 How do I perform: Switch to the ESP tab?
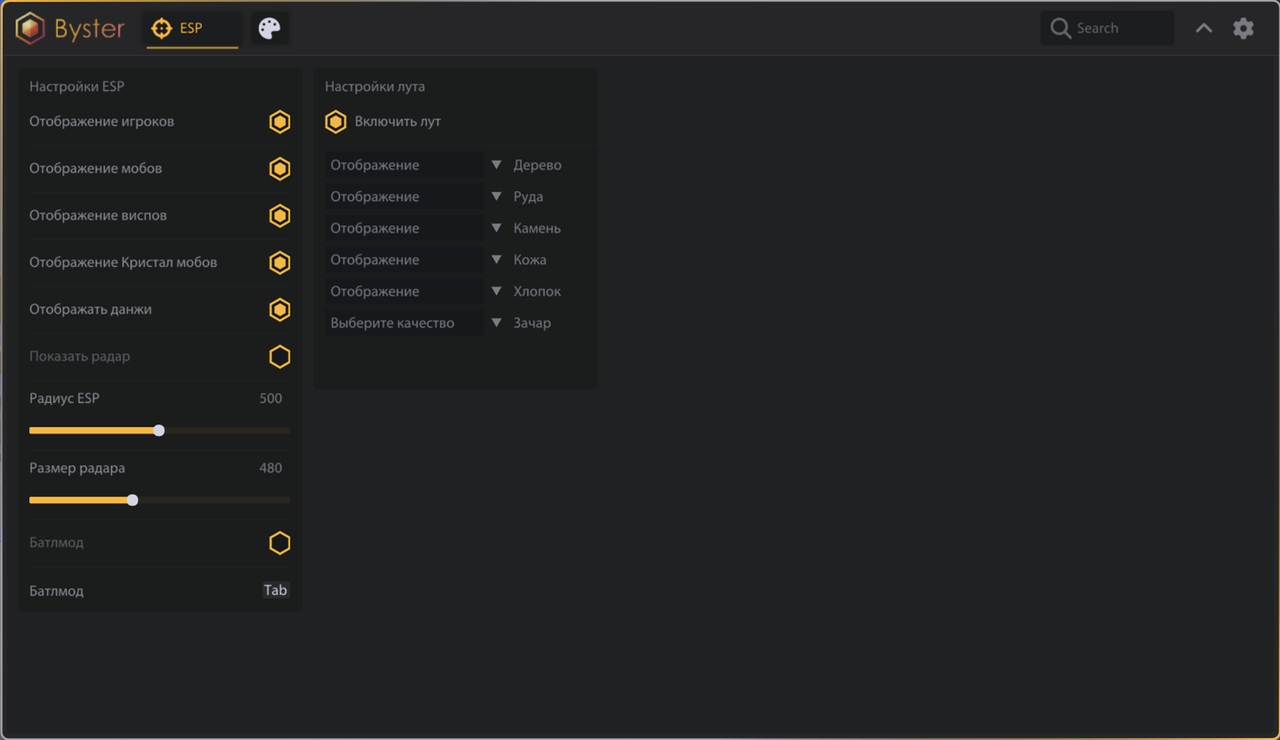(x=192, y=28)
